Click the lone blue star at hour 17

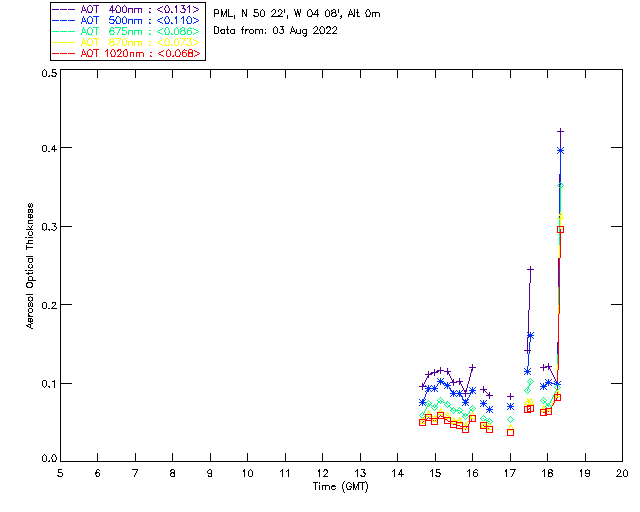pyautogui.click(x=510, y=407)
